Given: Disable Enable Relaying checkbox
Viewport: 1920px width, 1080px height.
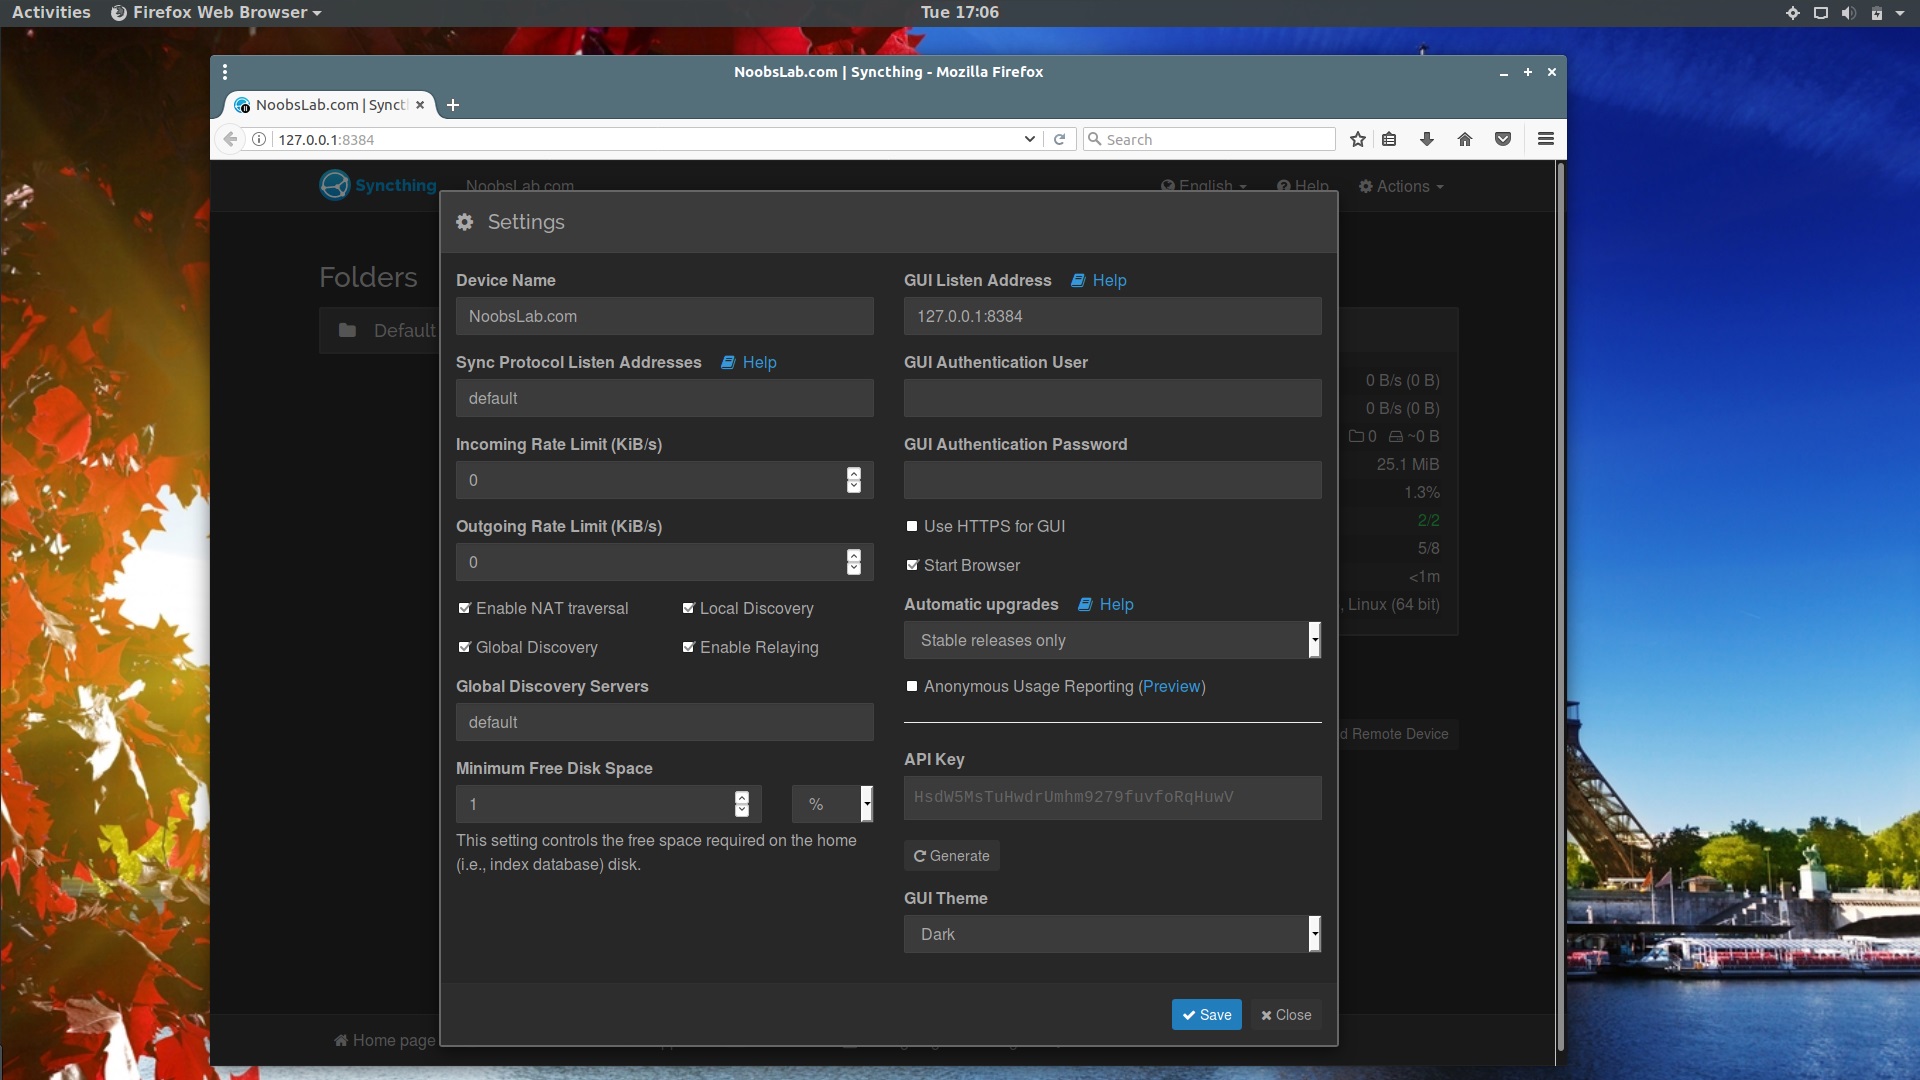Looking at the screenshot, I should coord(688,647).
